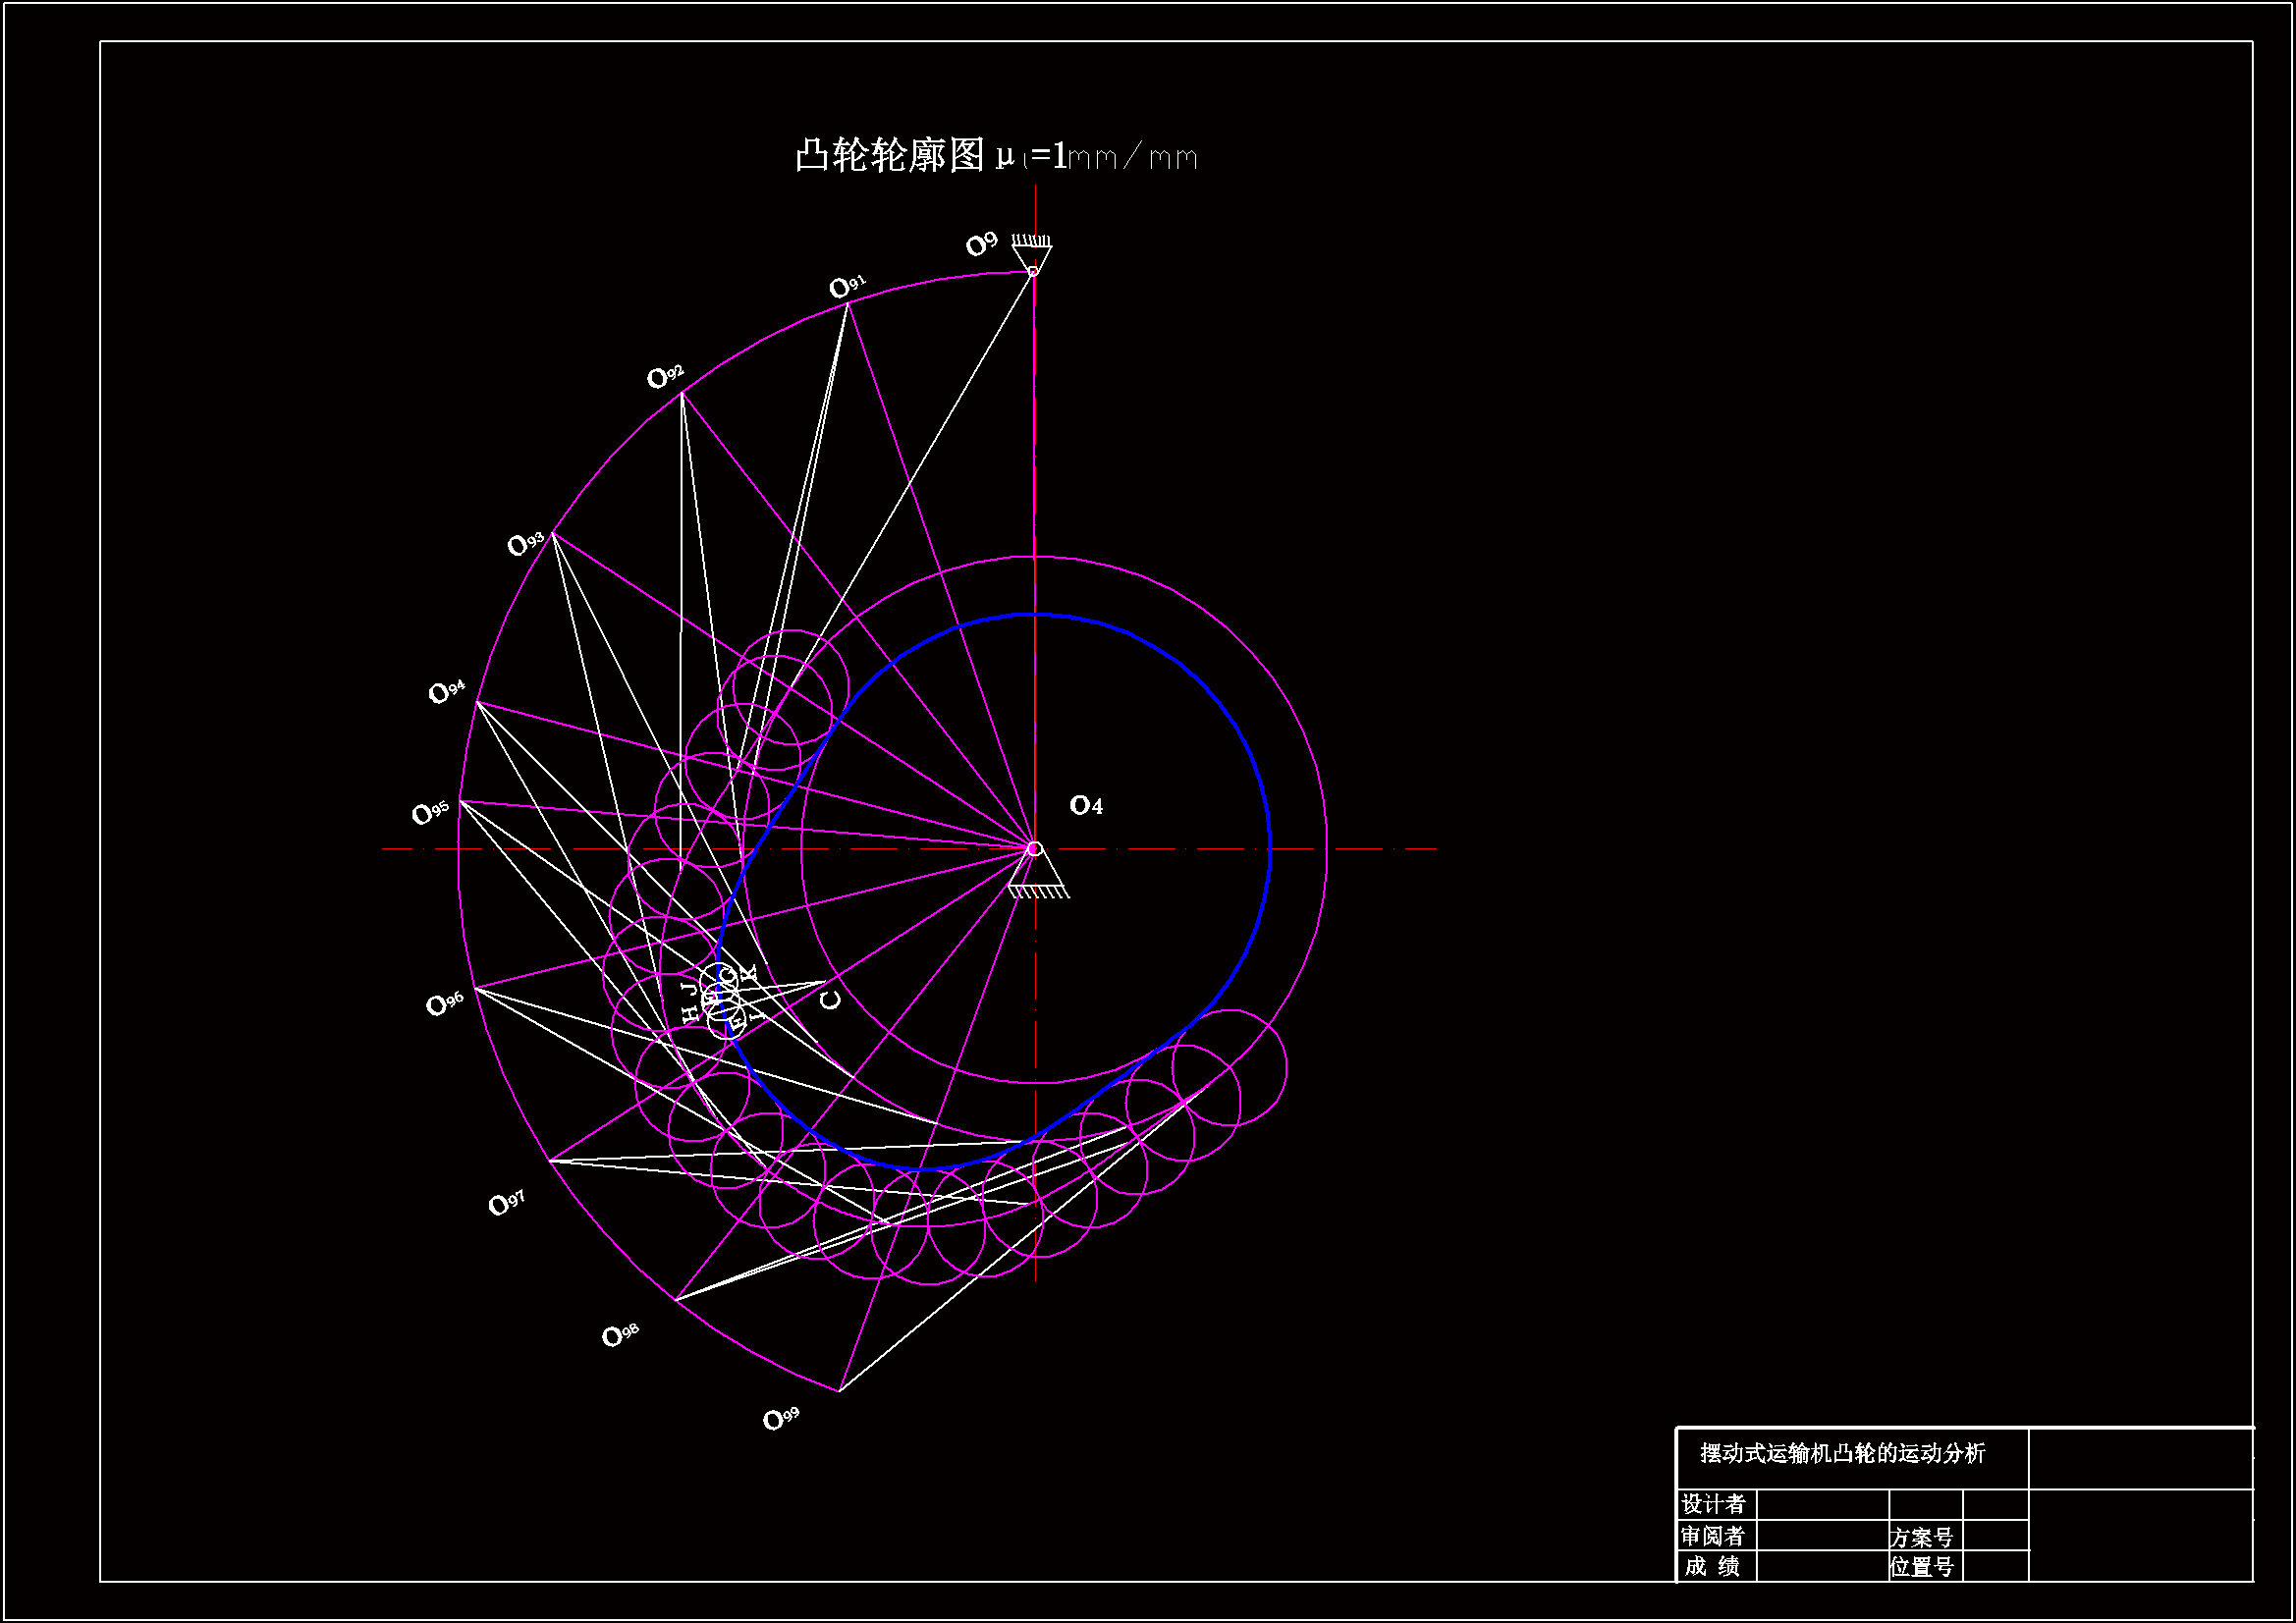The height and width of the screenshot is (1623, 2296).
Task: Click the title block heading 摆动式运输机凸轮的运动分析
Action: pos(1842,1453)
